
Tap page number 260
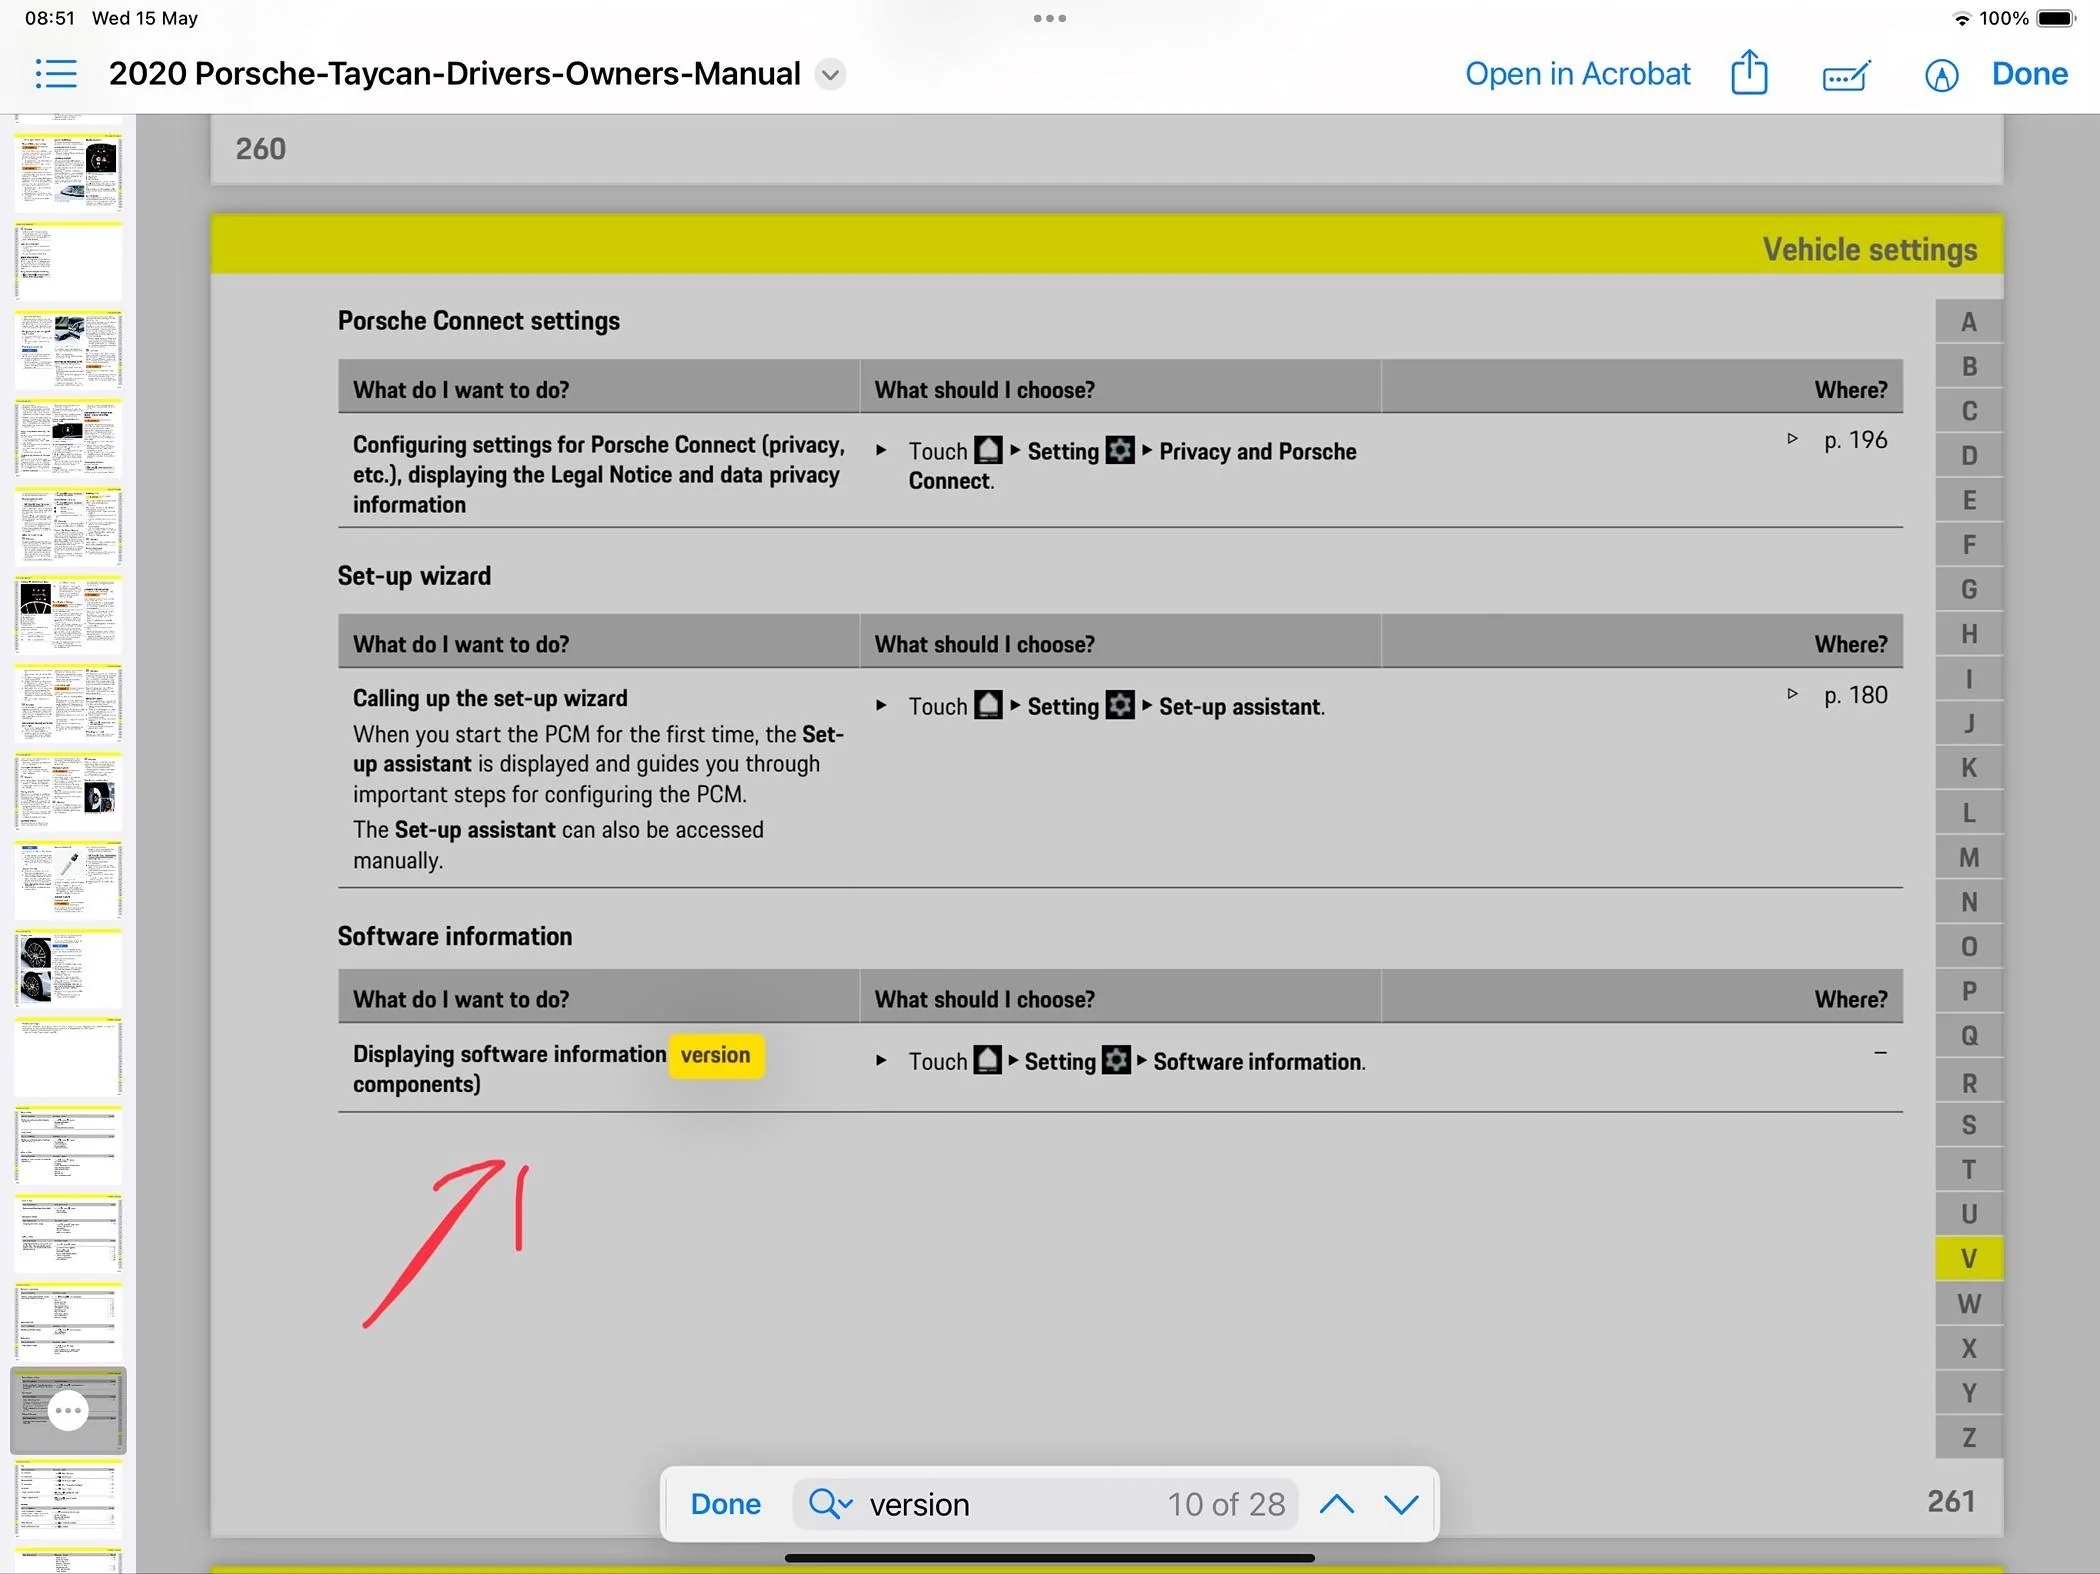260,149
